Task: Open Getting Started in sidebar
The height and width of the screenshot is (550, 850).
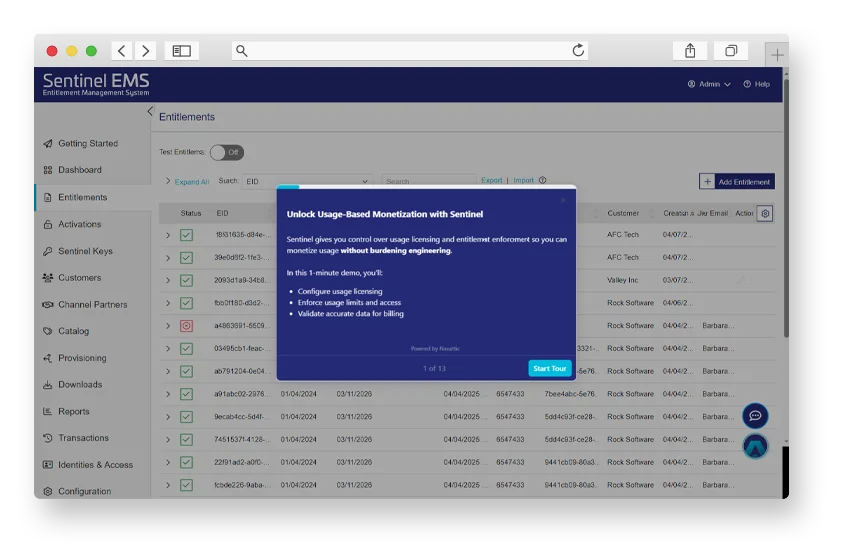Action: [x=88, y=144]
